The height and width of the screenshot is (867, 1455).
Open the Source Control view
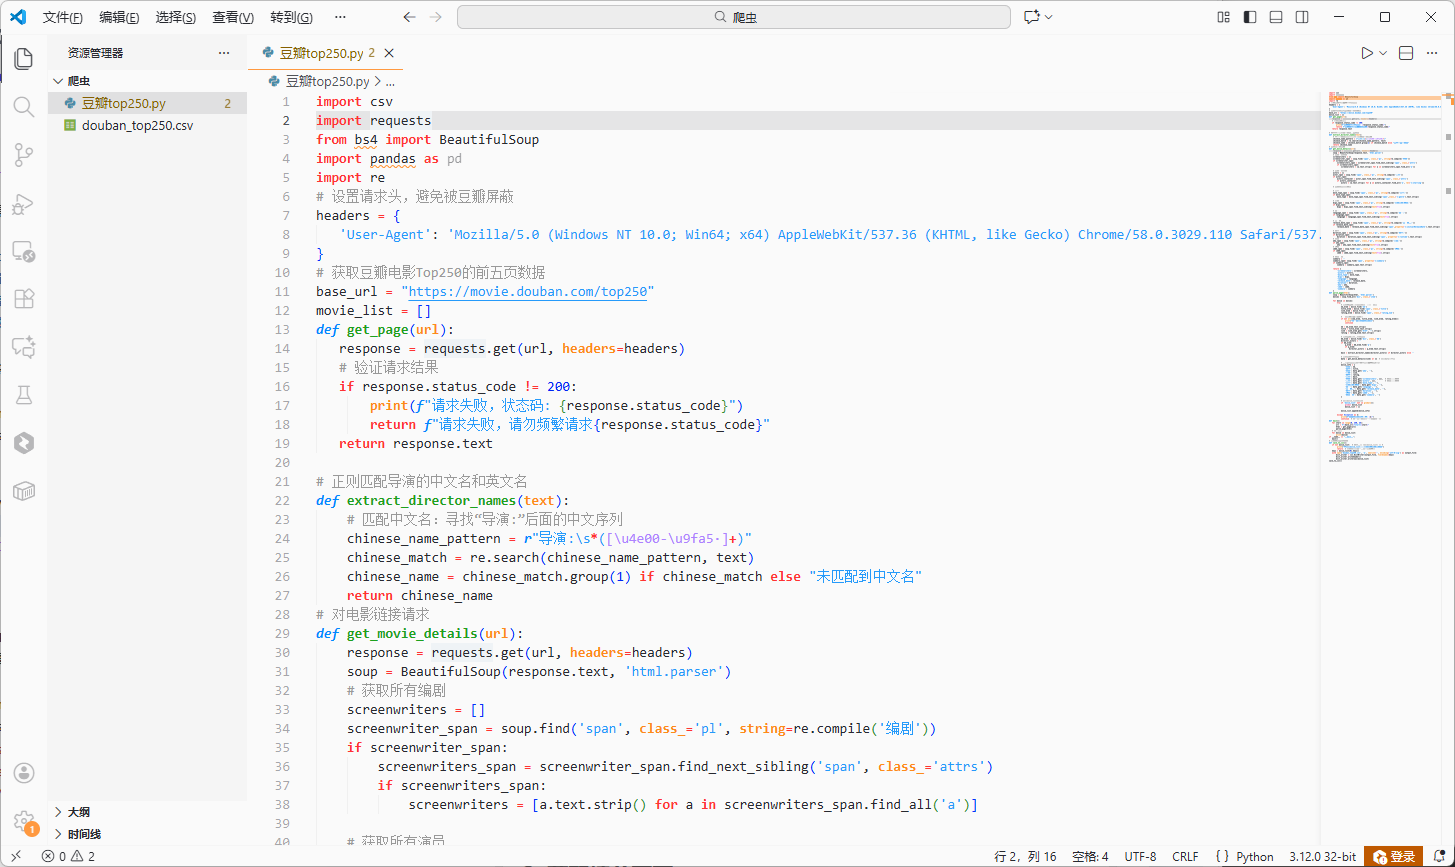click(23, 155)
